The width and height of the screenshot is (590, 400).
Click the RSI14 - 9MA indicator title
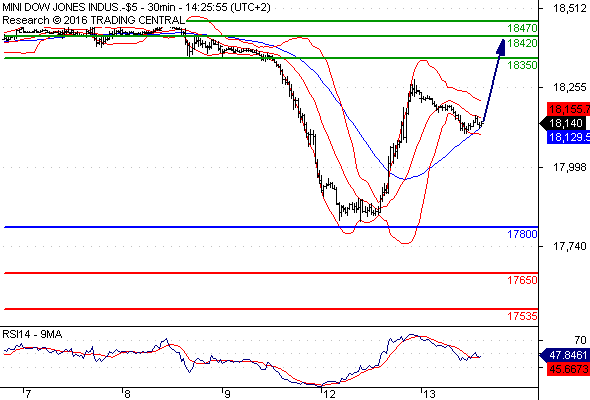point(32,334)
